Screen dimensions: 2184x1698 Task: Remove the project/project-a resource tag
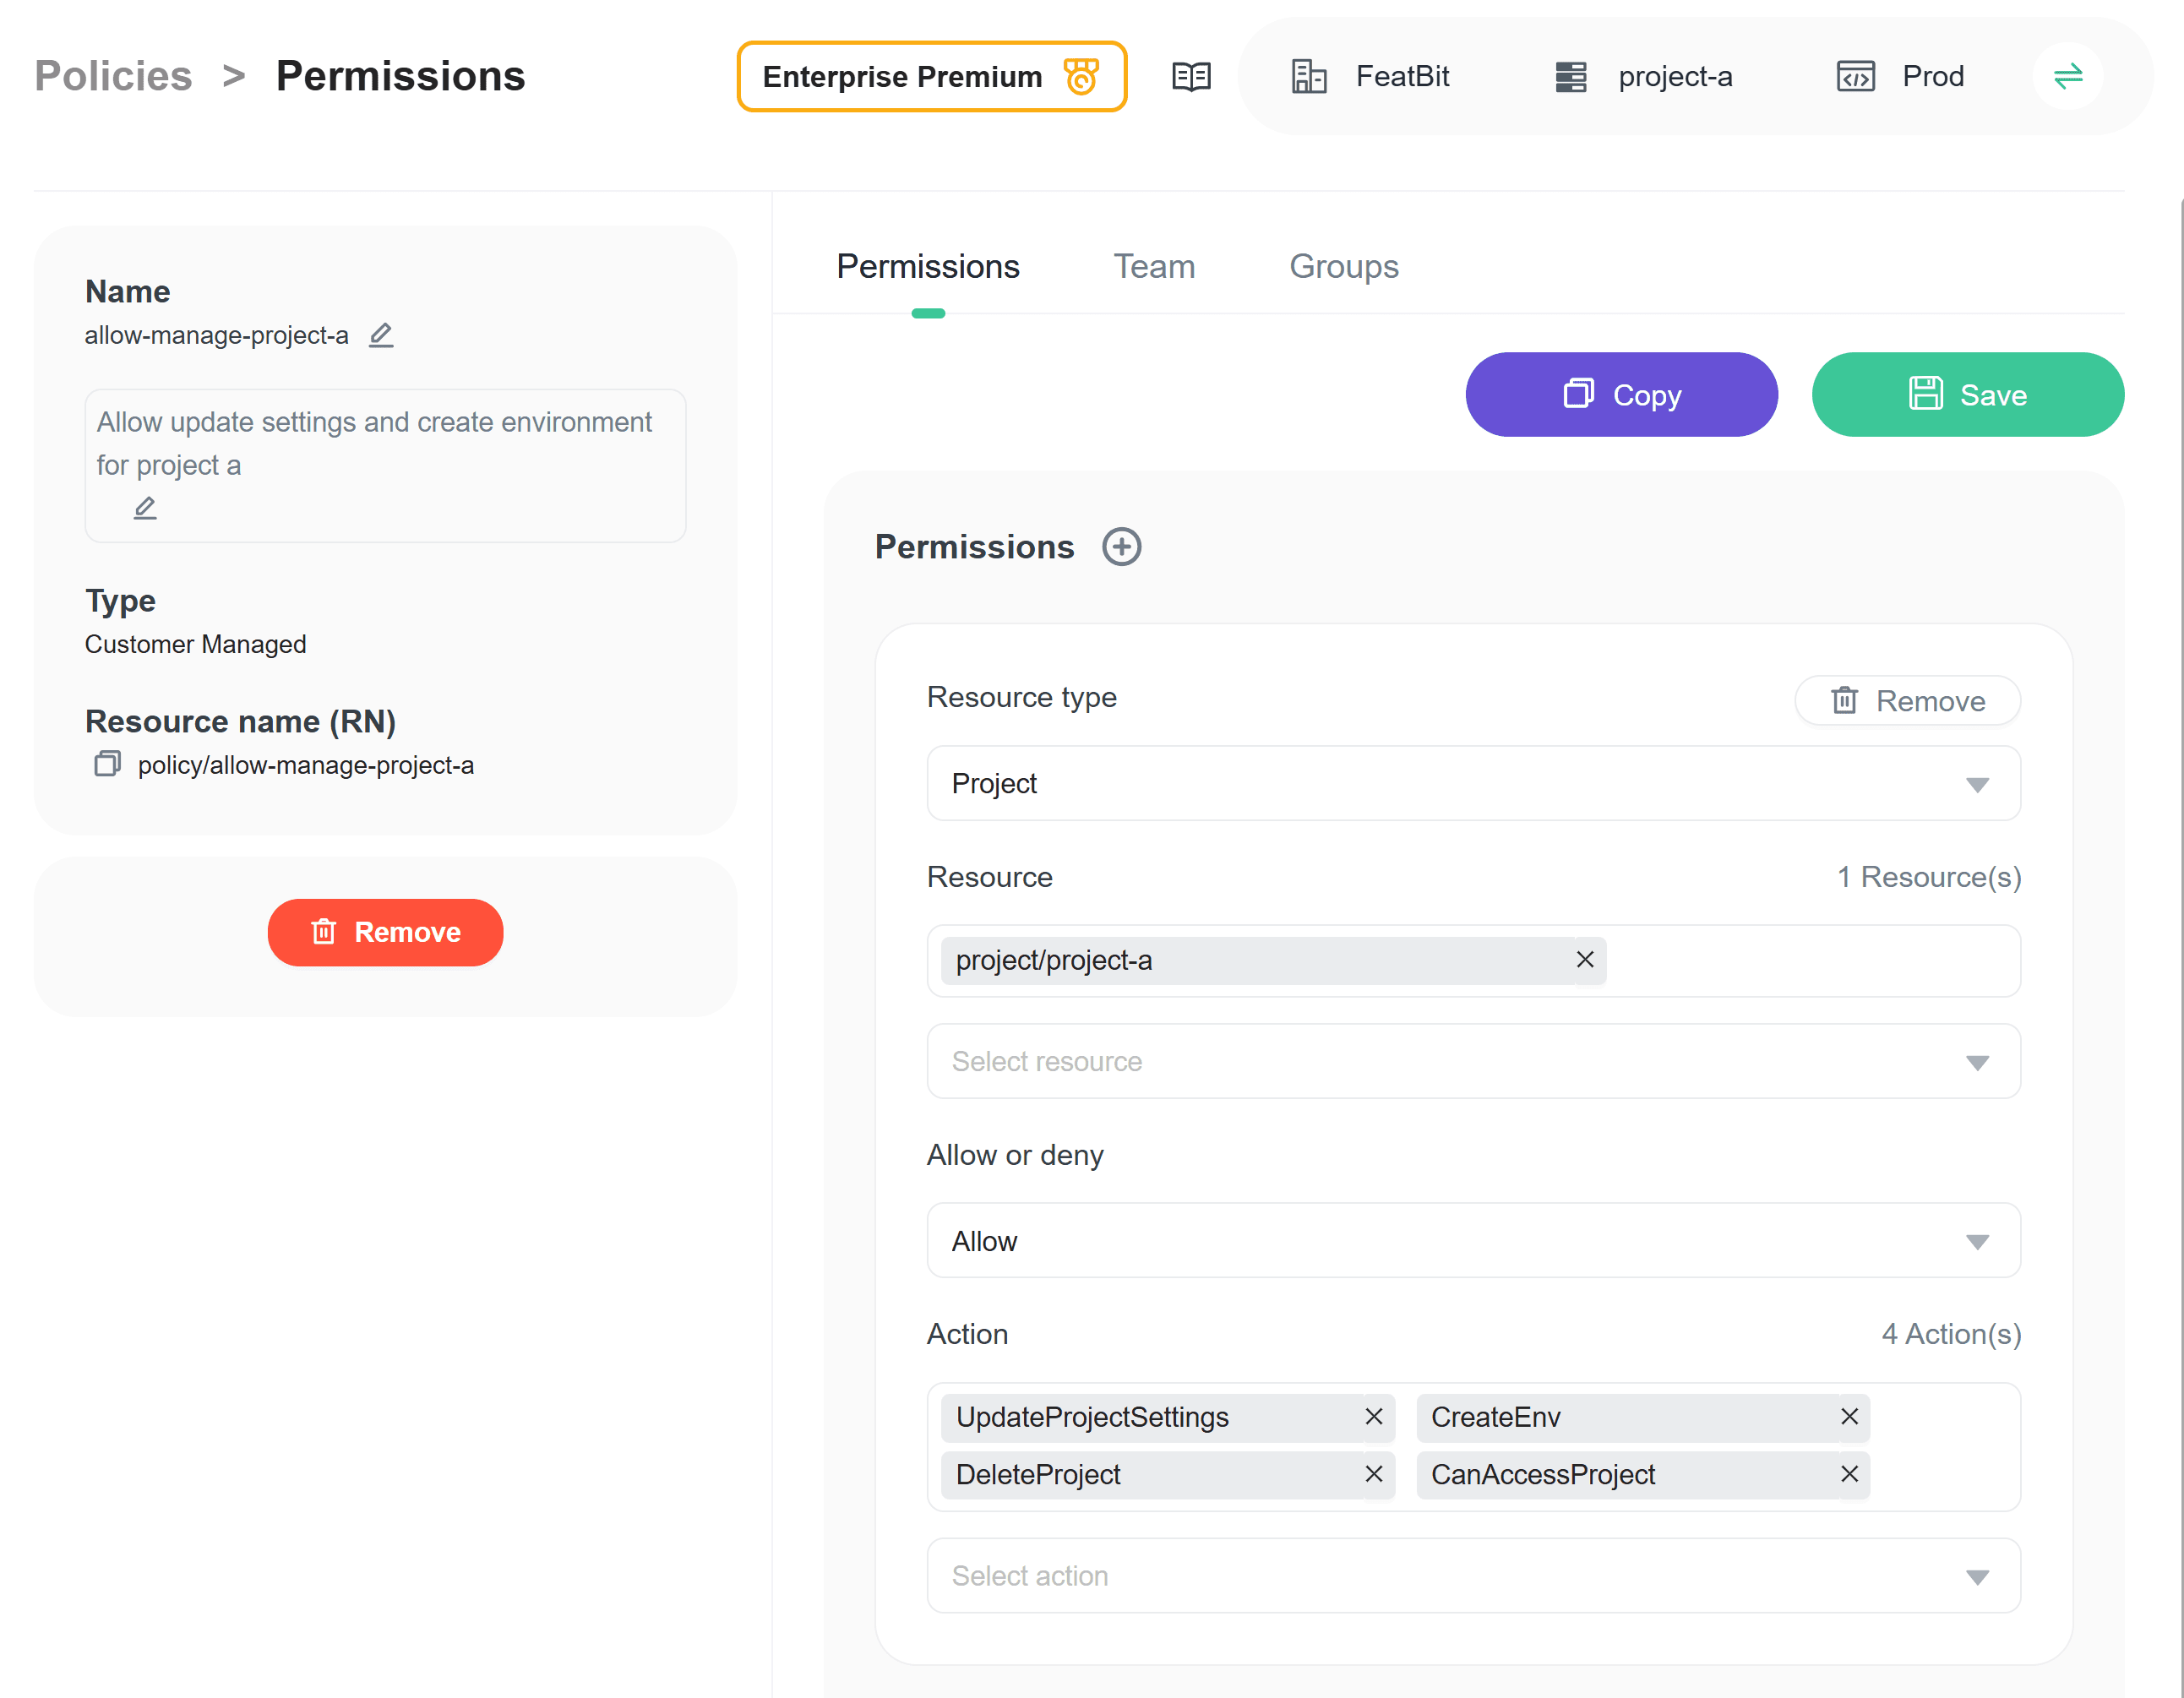tap(1585, 960)
